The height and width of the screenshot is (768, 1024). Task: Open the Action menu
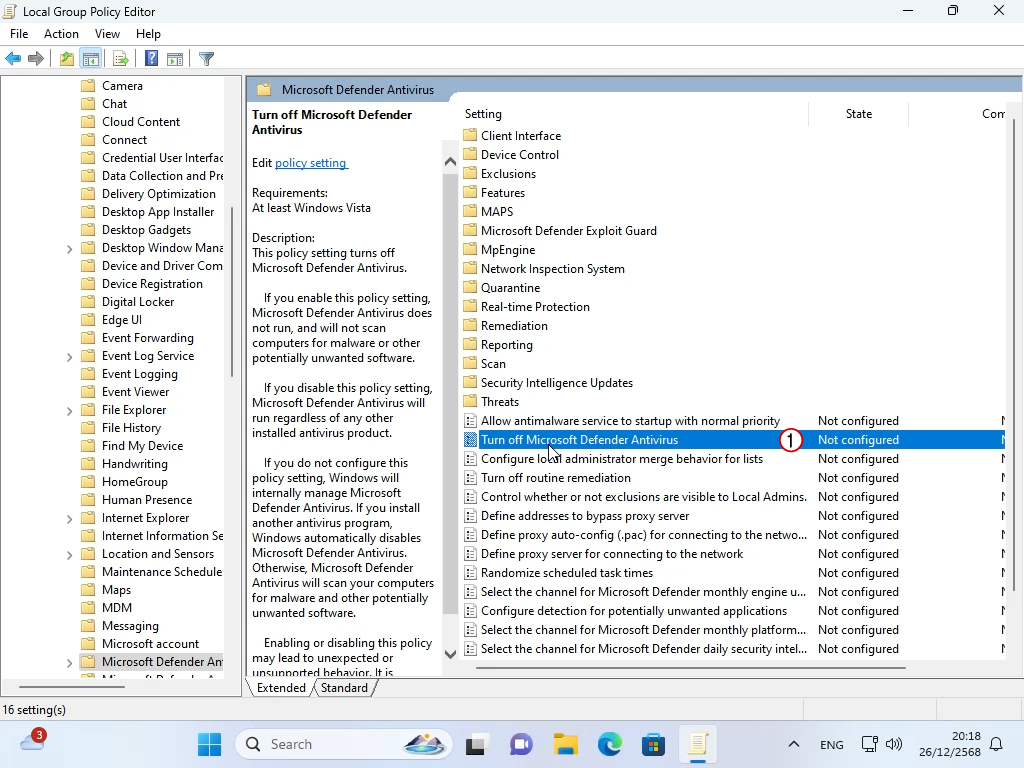coord(61,34)
